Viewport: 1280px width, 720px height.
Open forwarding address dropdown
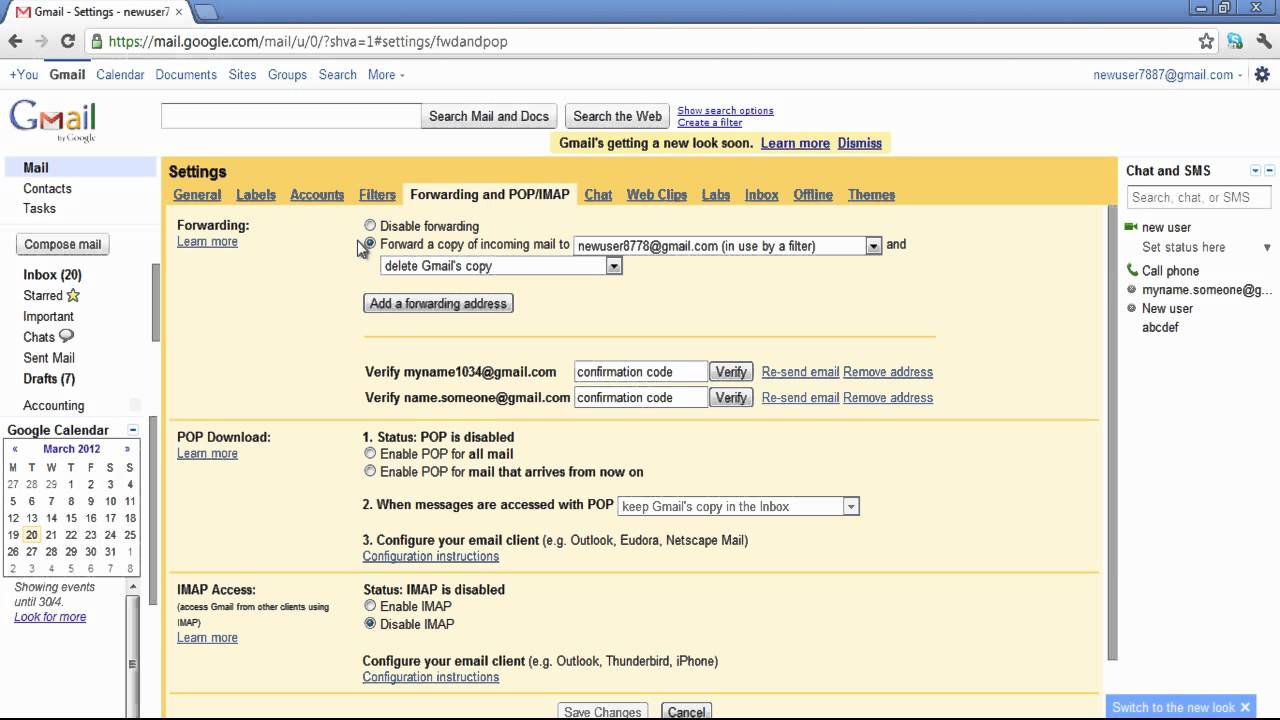[x=728, y=246]
